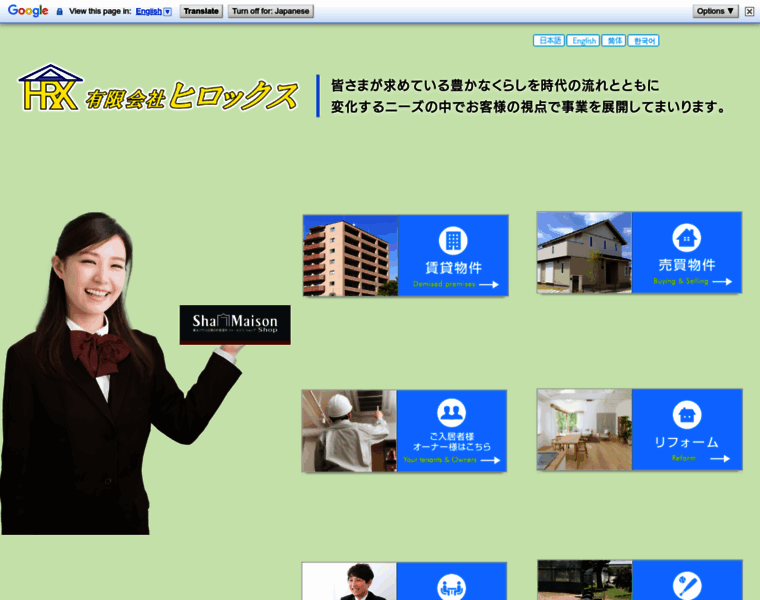The width and height of the screenshot is (760, 600).
Task: Click the 'View this page in:' label
Action: (x=100, y=11)
